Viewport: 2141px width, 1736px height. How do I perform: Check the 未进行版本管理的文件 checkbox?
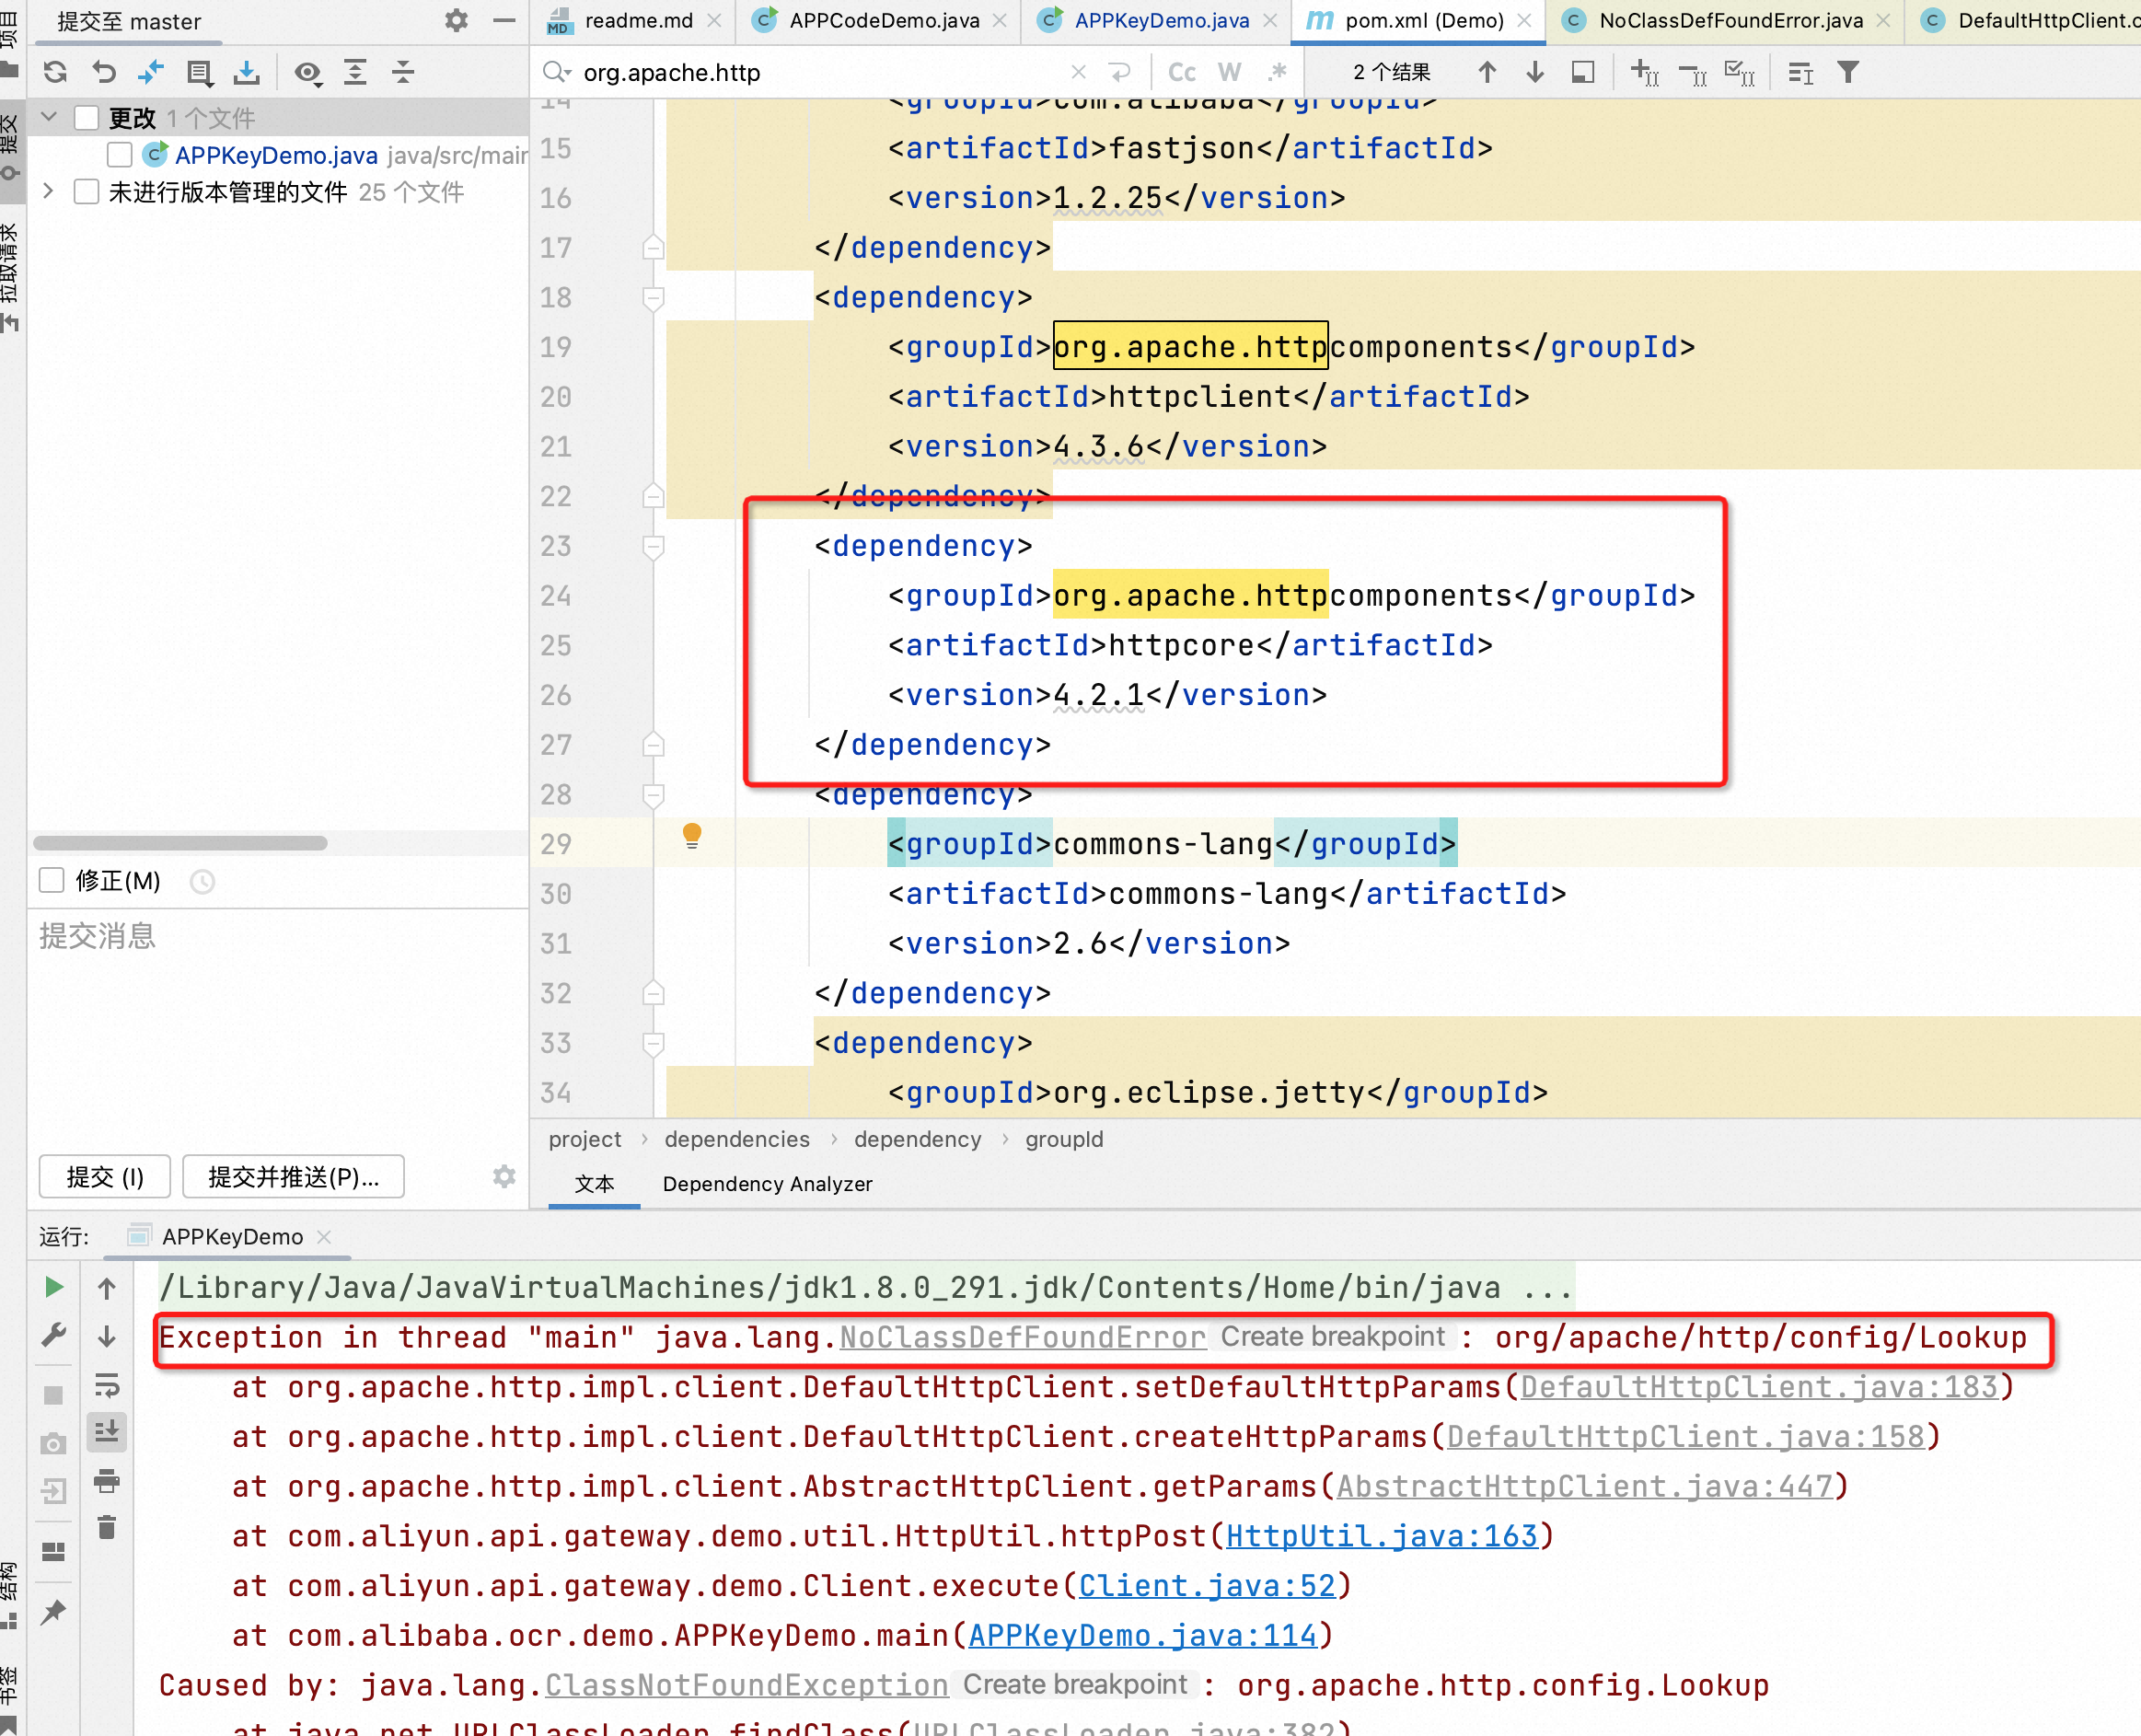tap(87, 191)
